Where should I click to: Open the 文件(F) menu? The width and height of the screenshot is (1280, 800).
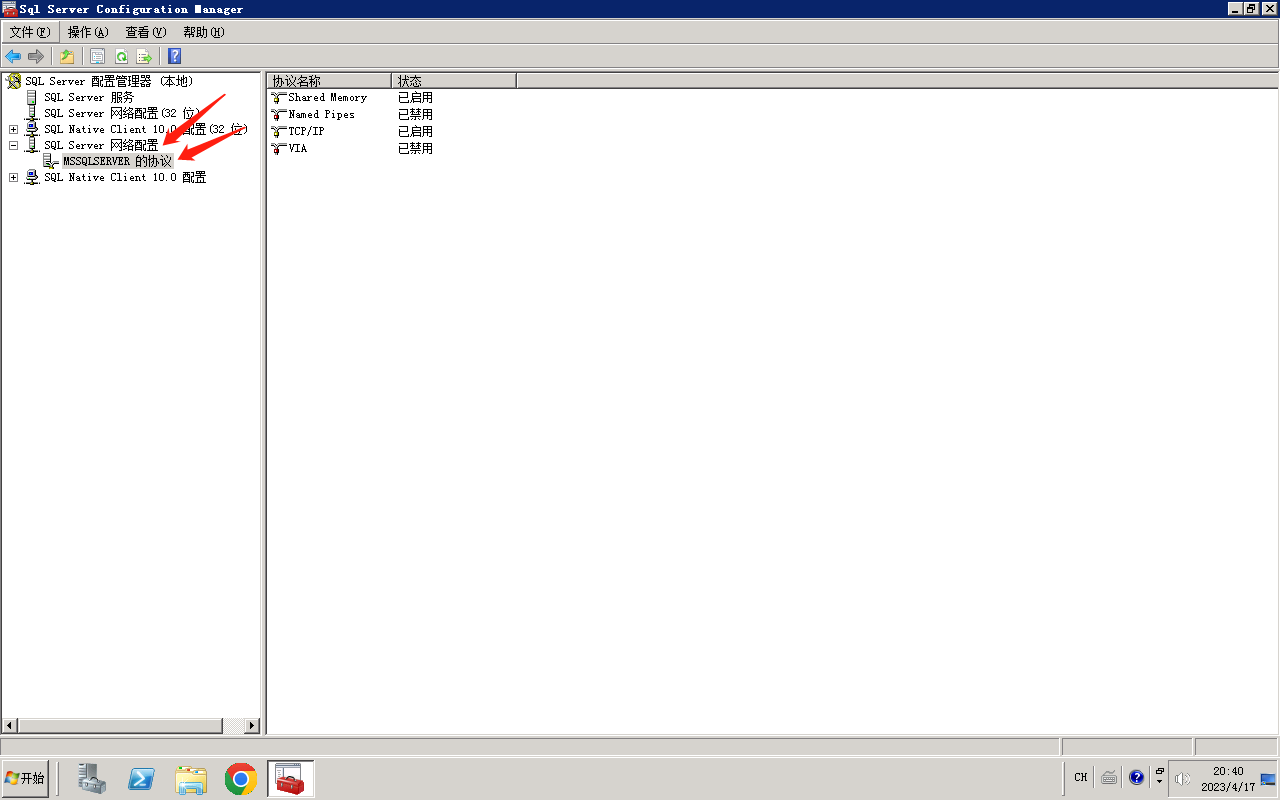pos(29,32)
